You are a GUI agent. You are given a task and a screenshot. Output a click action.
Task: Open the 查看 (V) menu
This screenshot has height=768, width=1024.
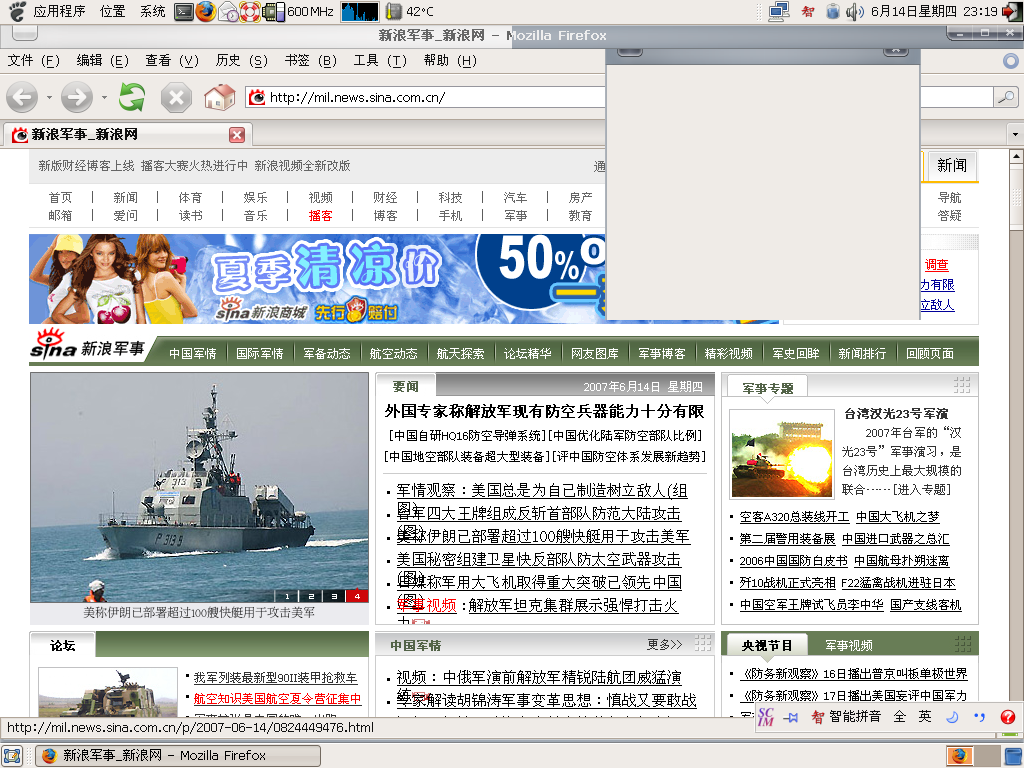172,61
